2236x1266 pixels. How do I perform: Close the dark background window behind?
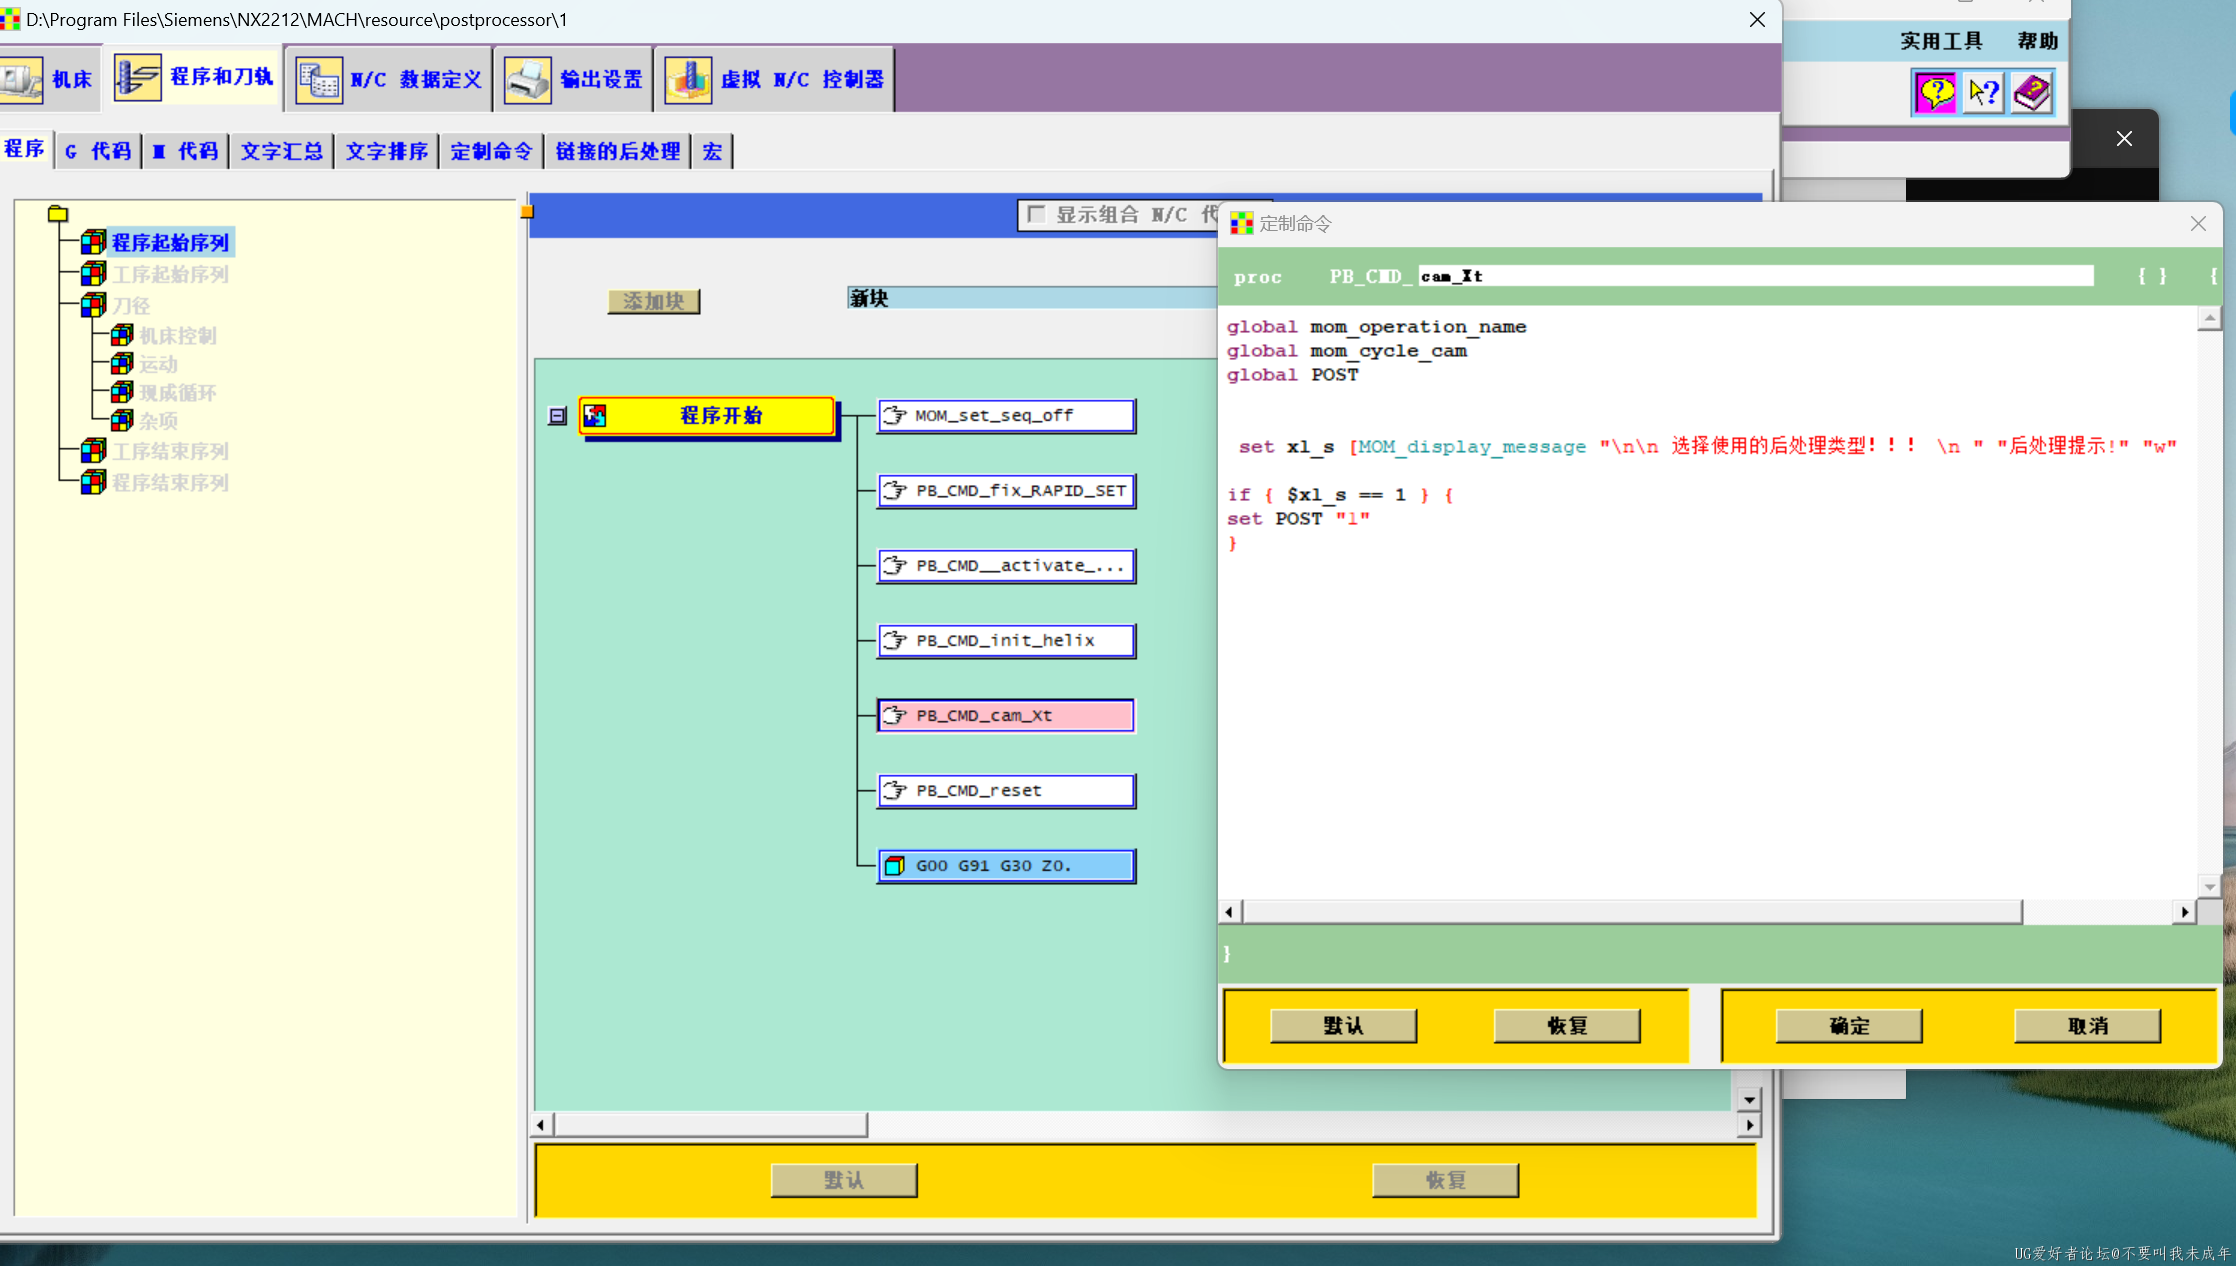[2124, 139]
